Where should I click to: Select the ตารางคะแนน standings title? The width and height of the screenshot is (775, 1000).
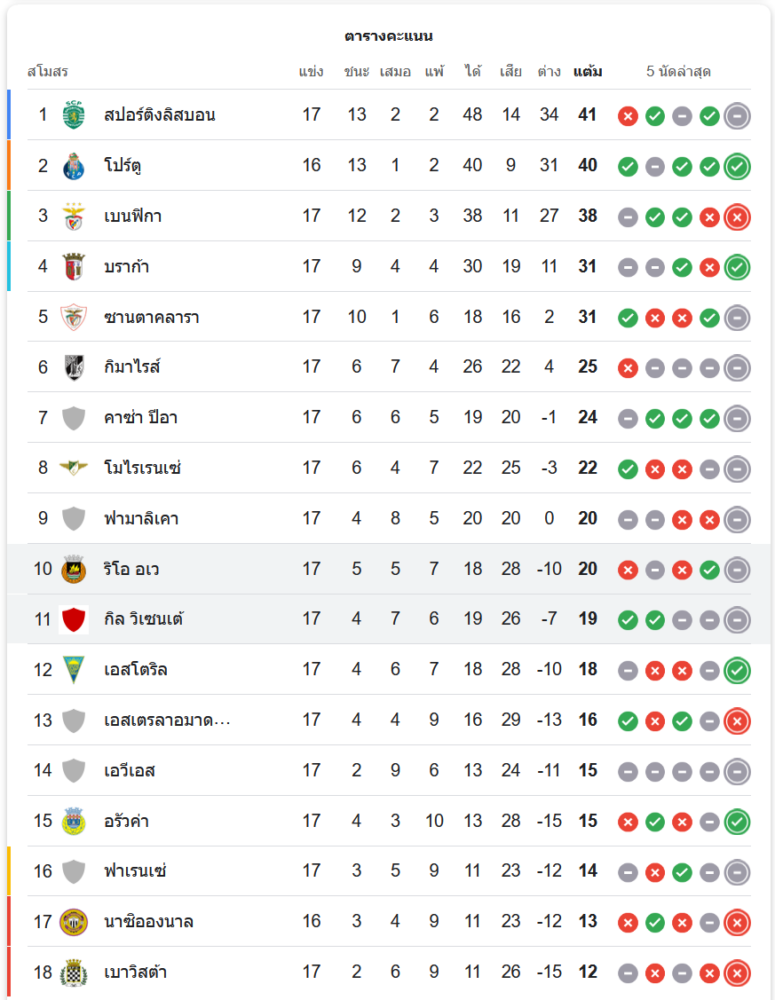388,36
